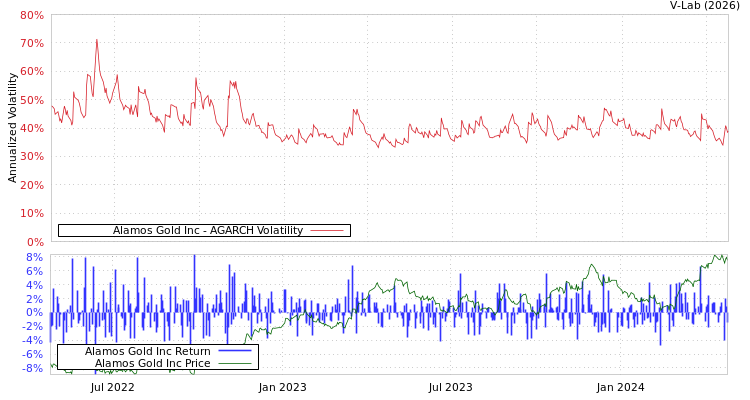
Task: Click the 40% label on the volatility axis
Action: tap(32, 129)
